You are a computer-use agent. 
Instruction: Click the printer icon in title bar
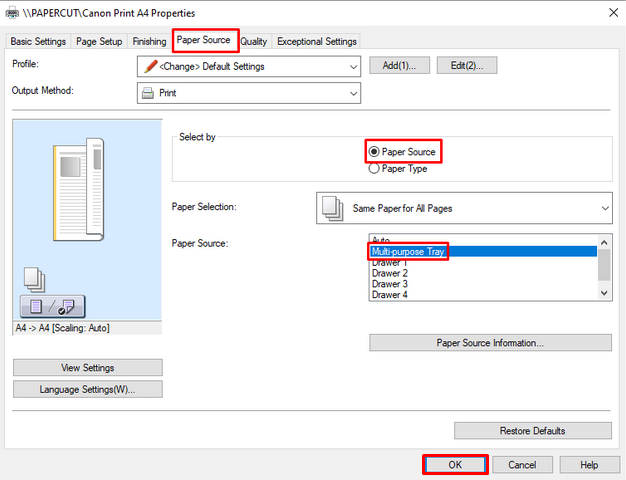tap(12, 13)
